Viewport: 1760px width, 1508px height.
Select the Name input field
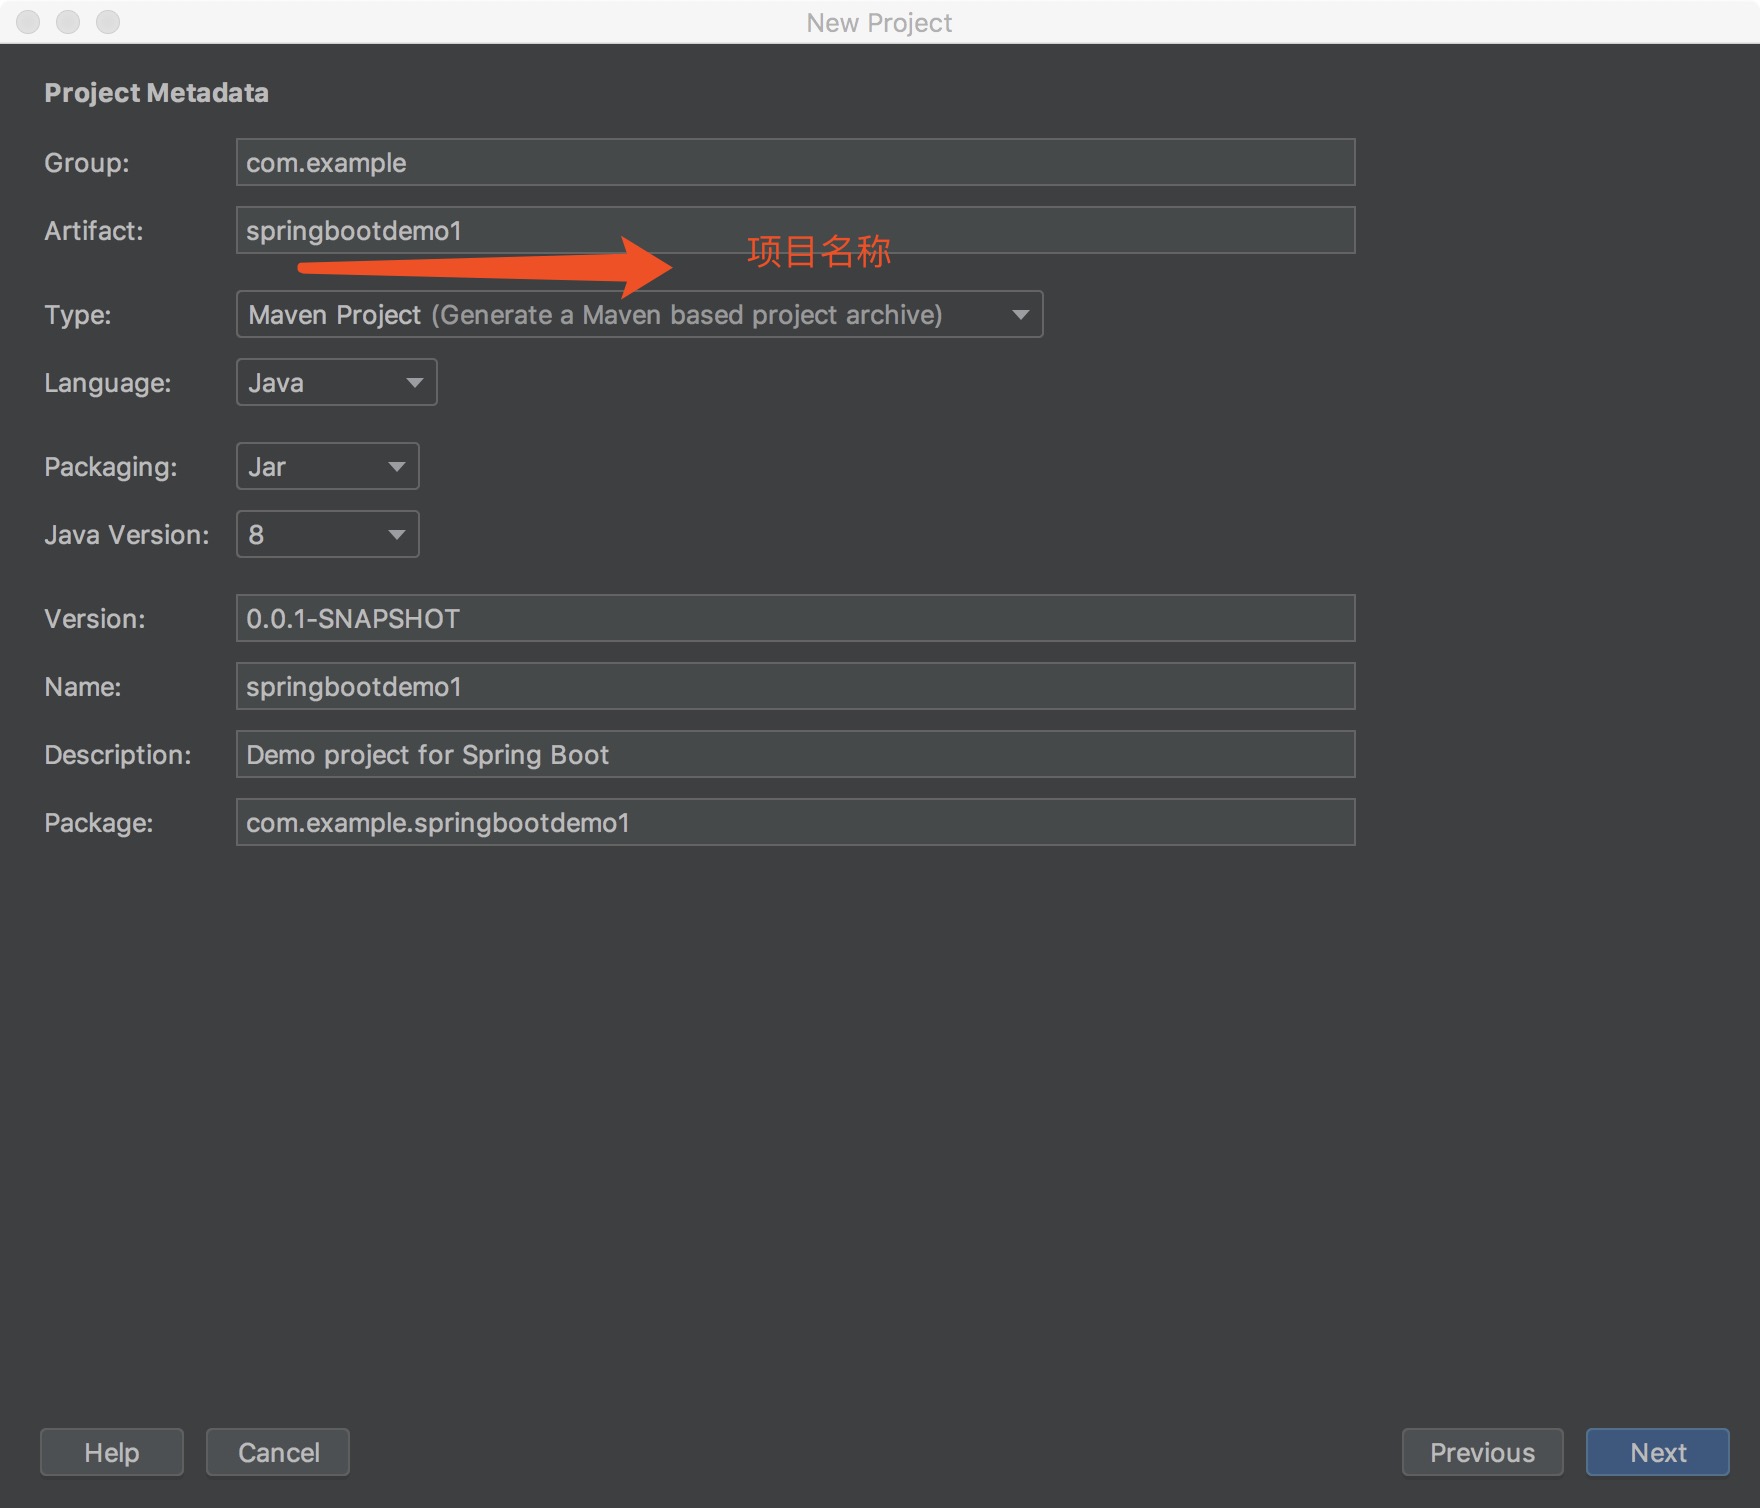point(795,686)
